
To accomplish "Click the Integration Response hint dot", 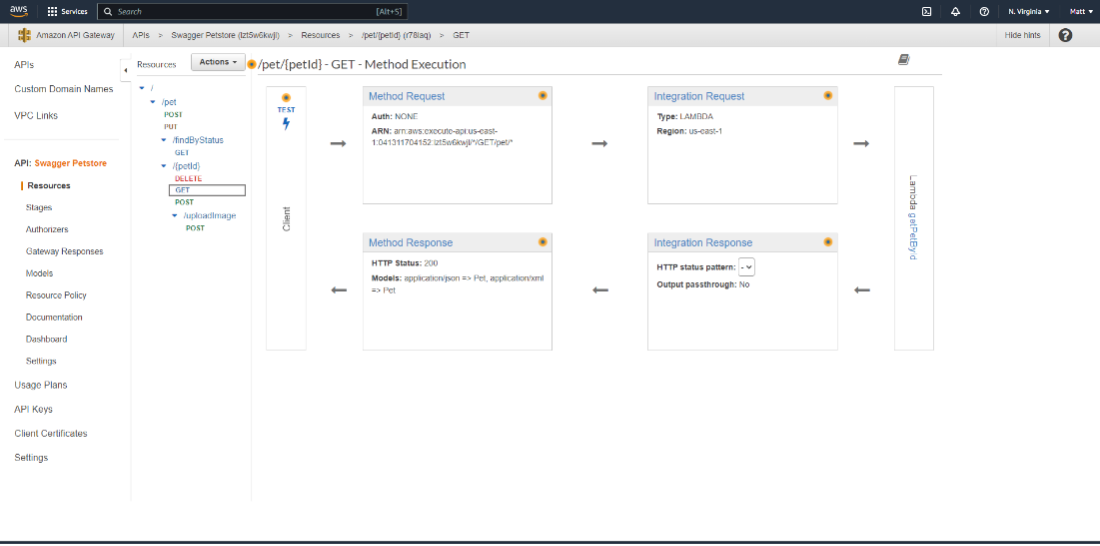I will point(828,242).
